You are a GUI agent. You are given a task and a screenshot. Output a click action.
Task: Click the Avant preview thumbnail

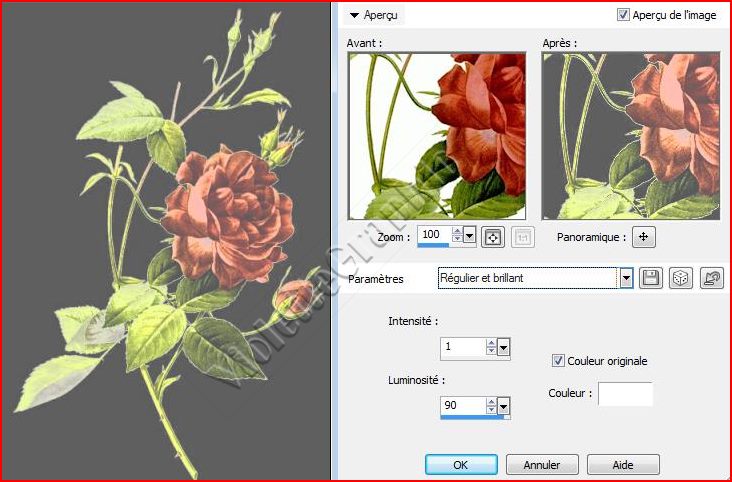(x=436, y=136)
